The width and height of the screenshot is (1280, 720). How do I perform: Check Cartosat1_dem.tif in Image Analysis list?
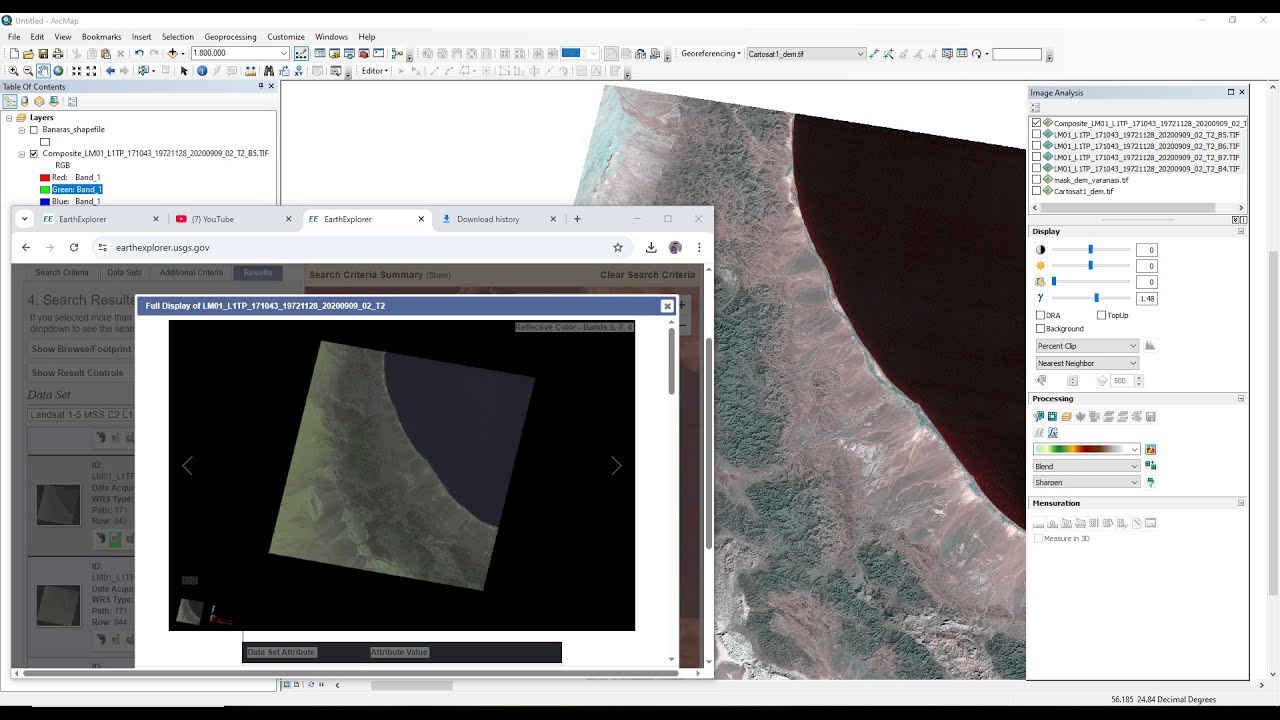point(1036,191)
